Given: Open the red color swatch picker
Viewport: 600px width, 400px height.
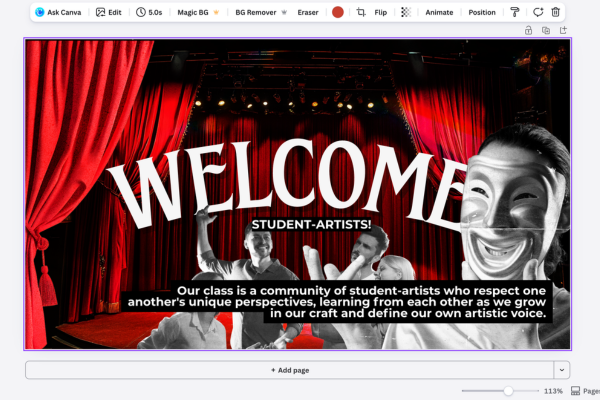Looking at the screenshot, I should click(x=338, y=12).
